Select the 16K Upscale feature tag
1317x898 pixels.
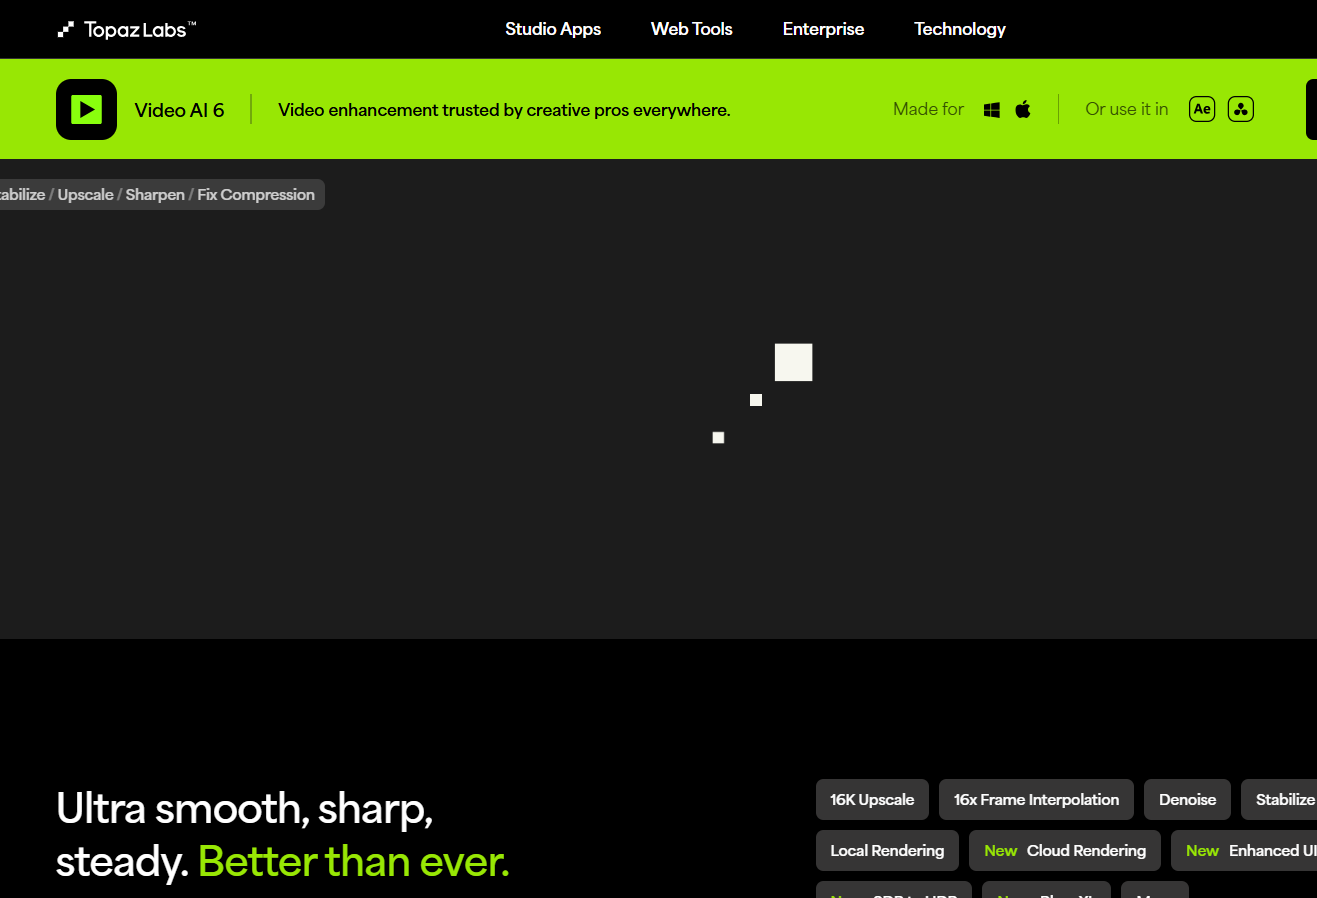click(872, 799)
